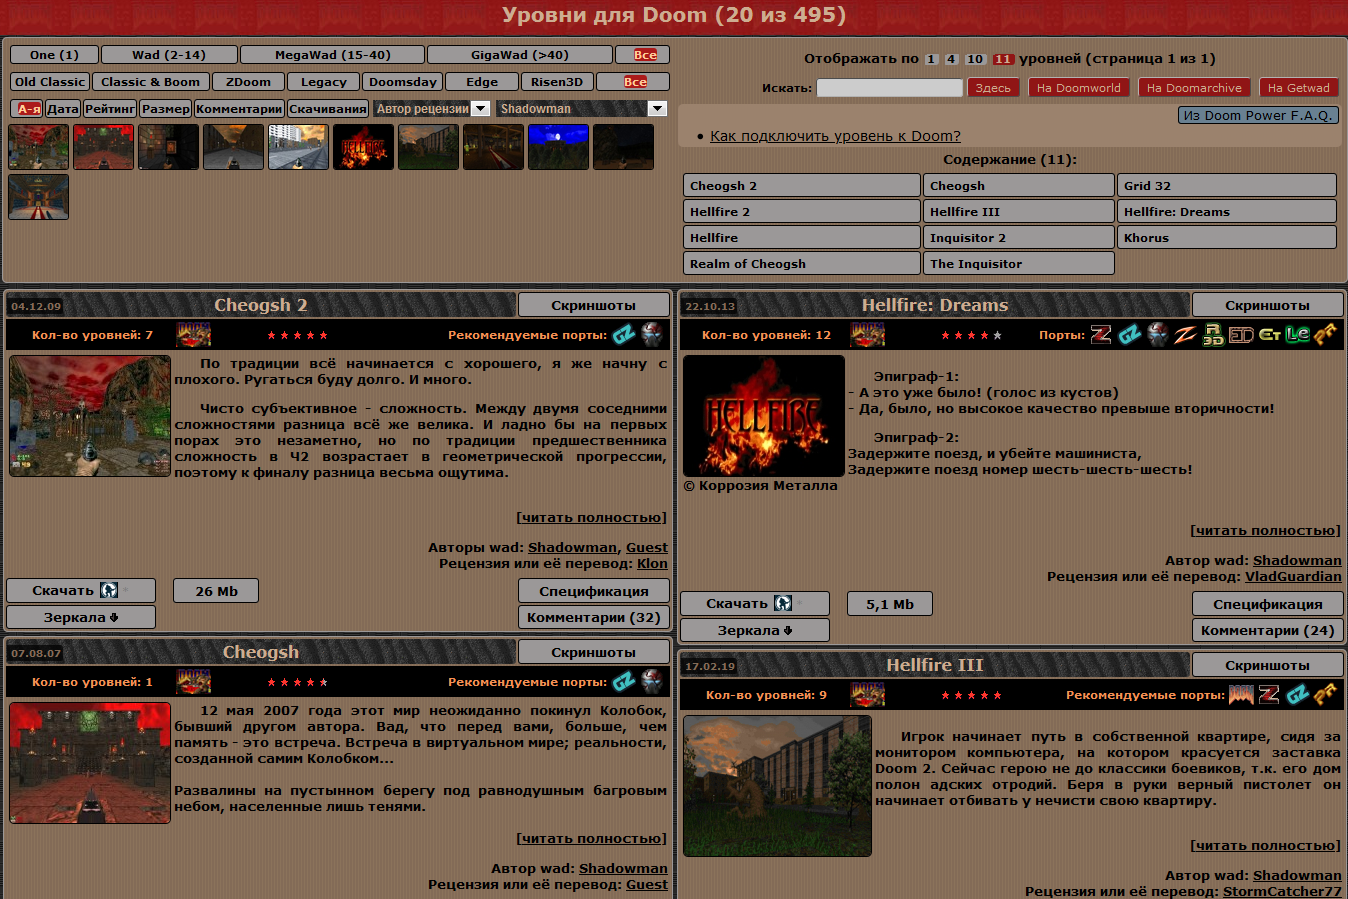Click GZDoom port icon in Cheogsh 2 card
Viewport: 1348px width, 899px height.
[x=624, y=334]
